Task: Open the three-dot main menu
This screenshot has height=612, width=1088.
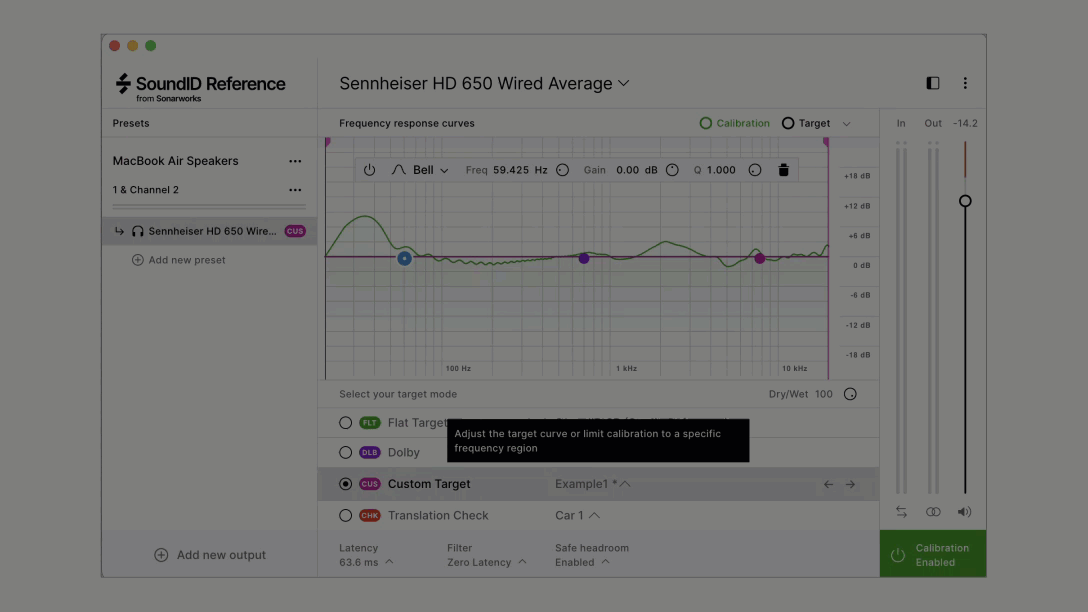Action: 965,83
